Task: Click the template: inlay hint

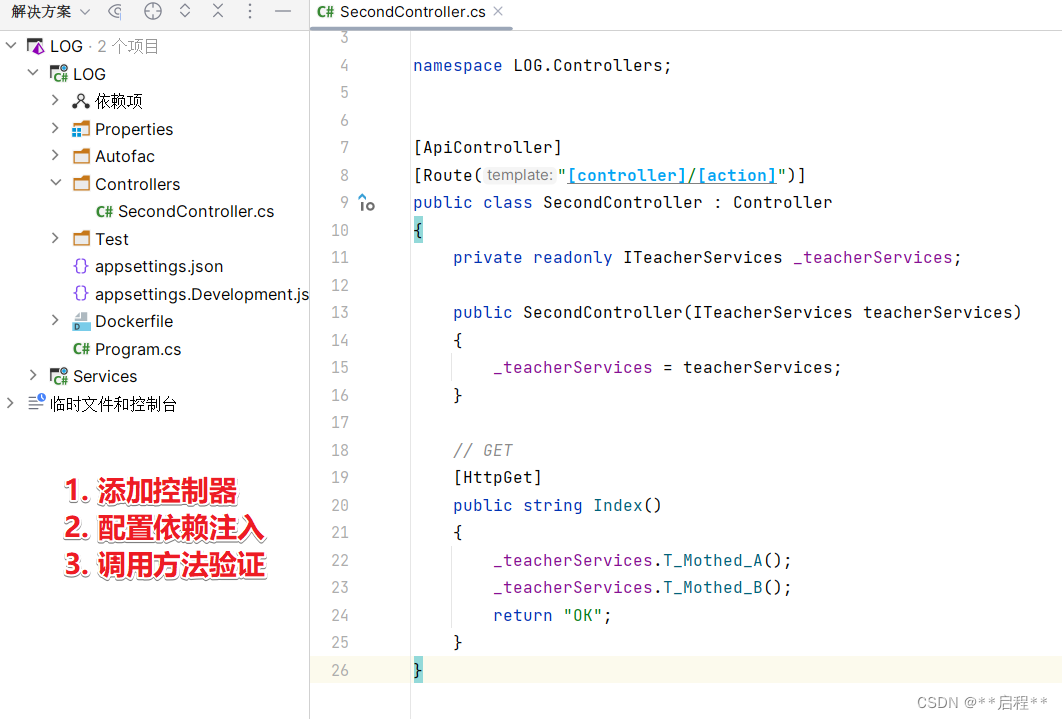Action: pos(519,175)
